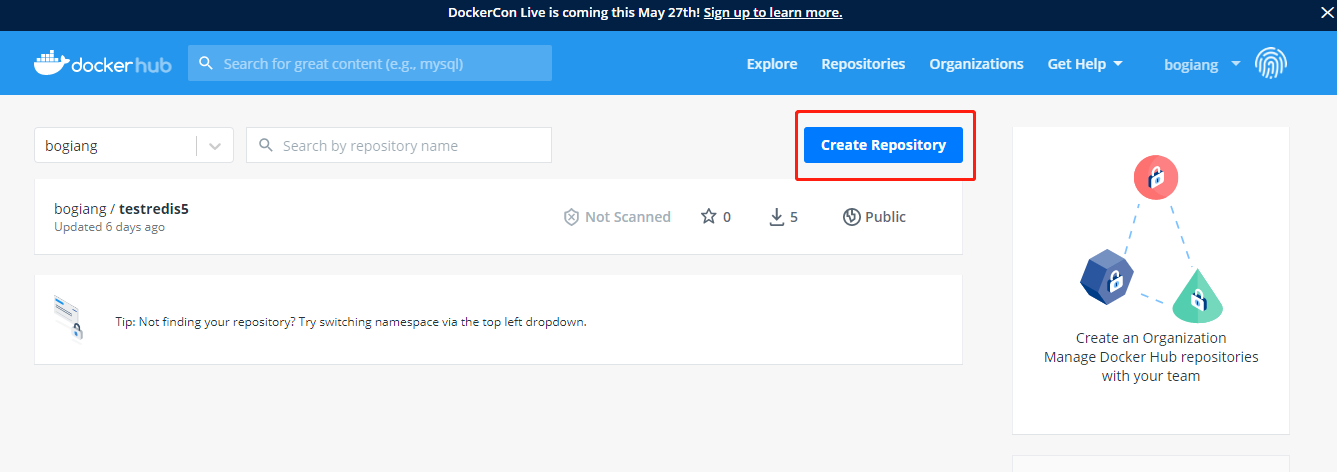Click the Public globe icon
The height and width of the screenshot is (472, 1337).
coord(852,217)
